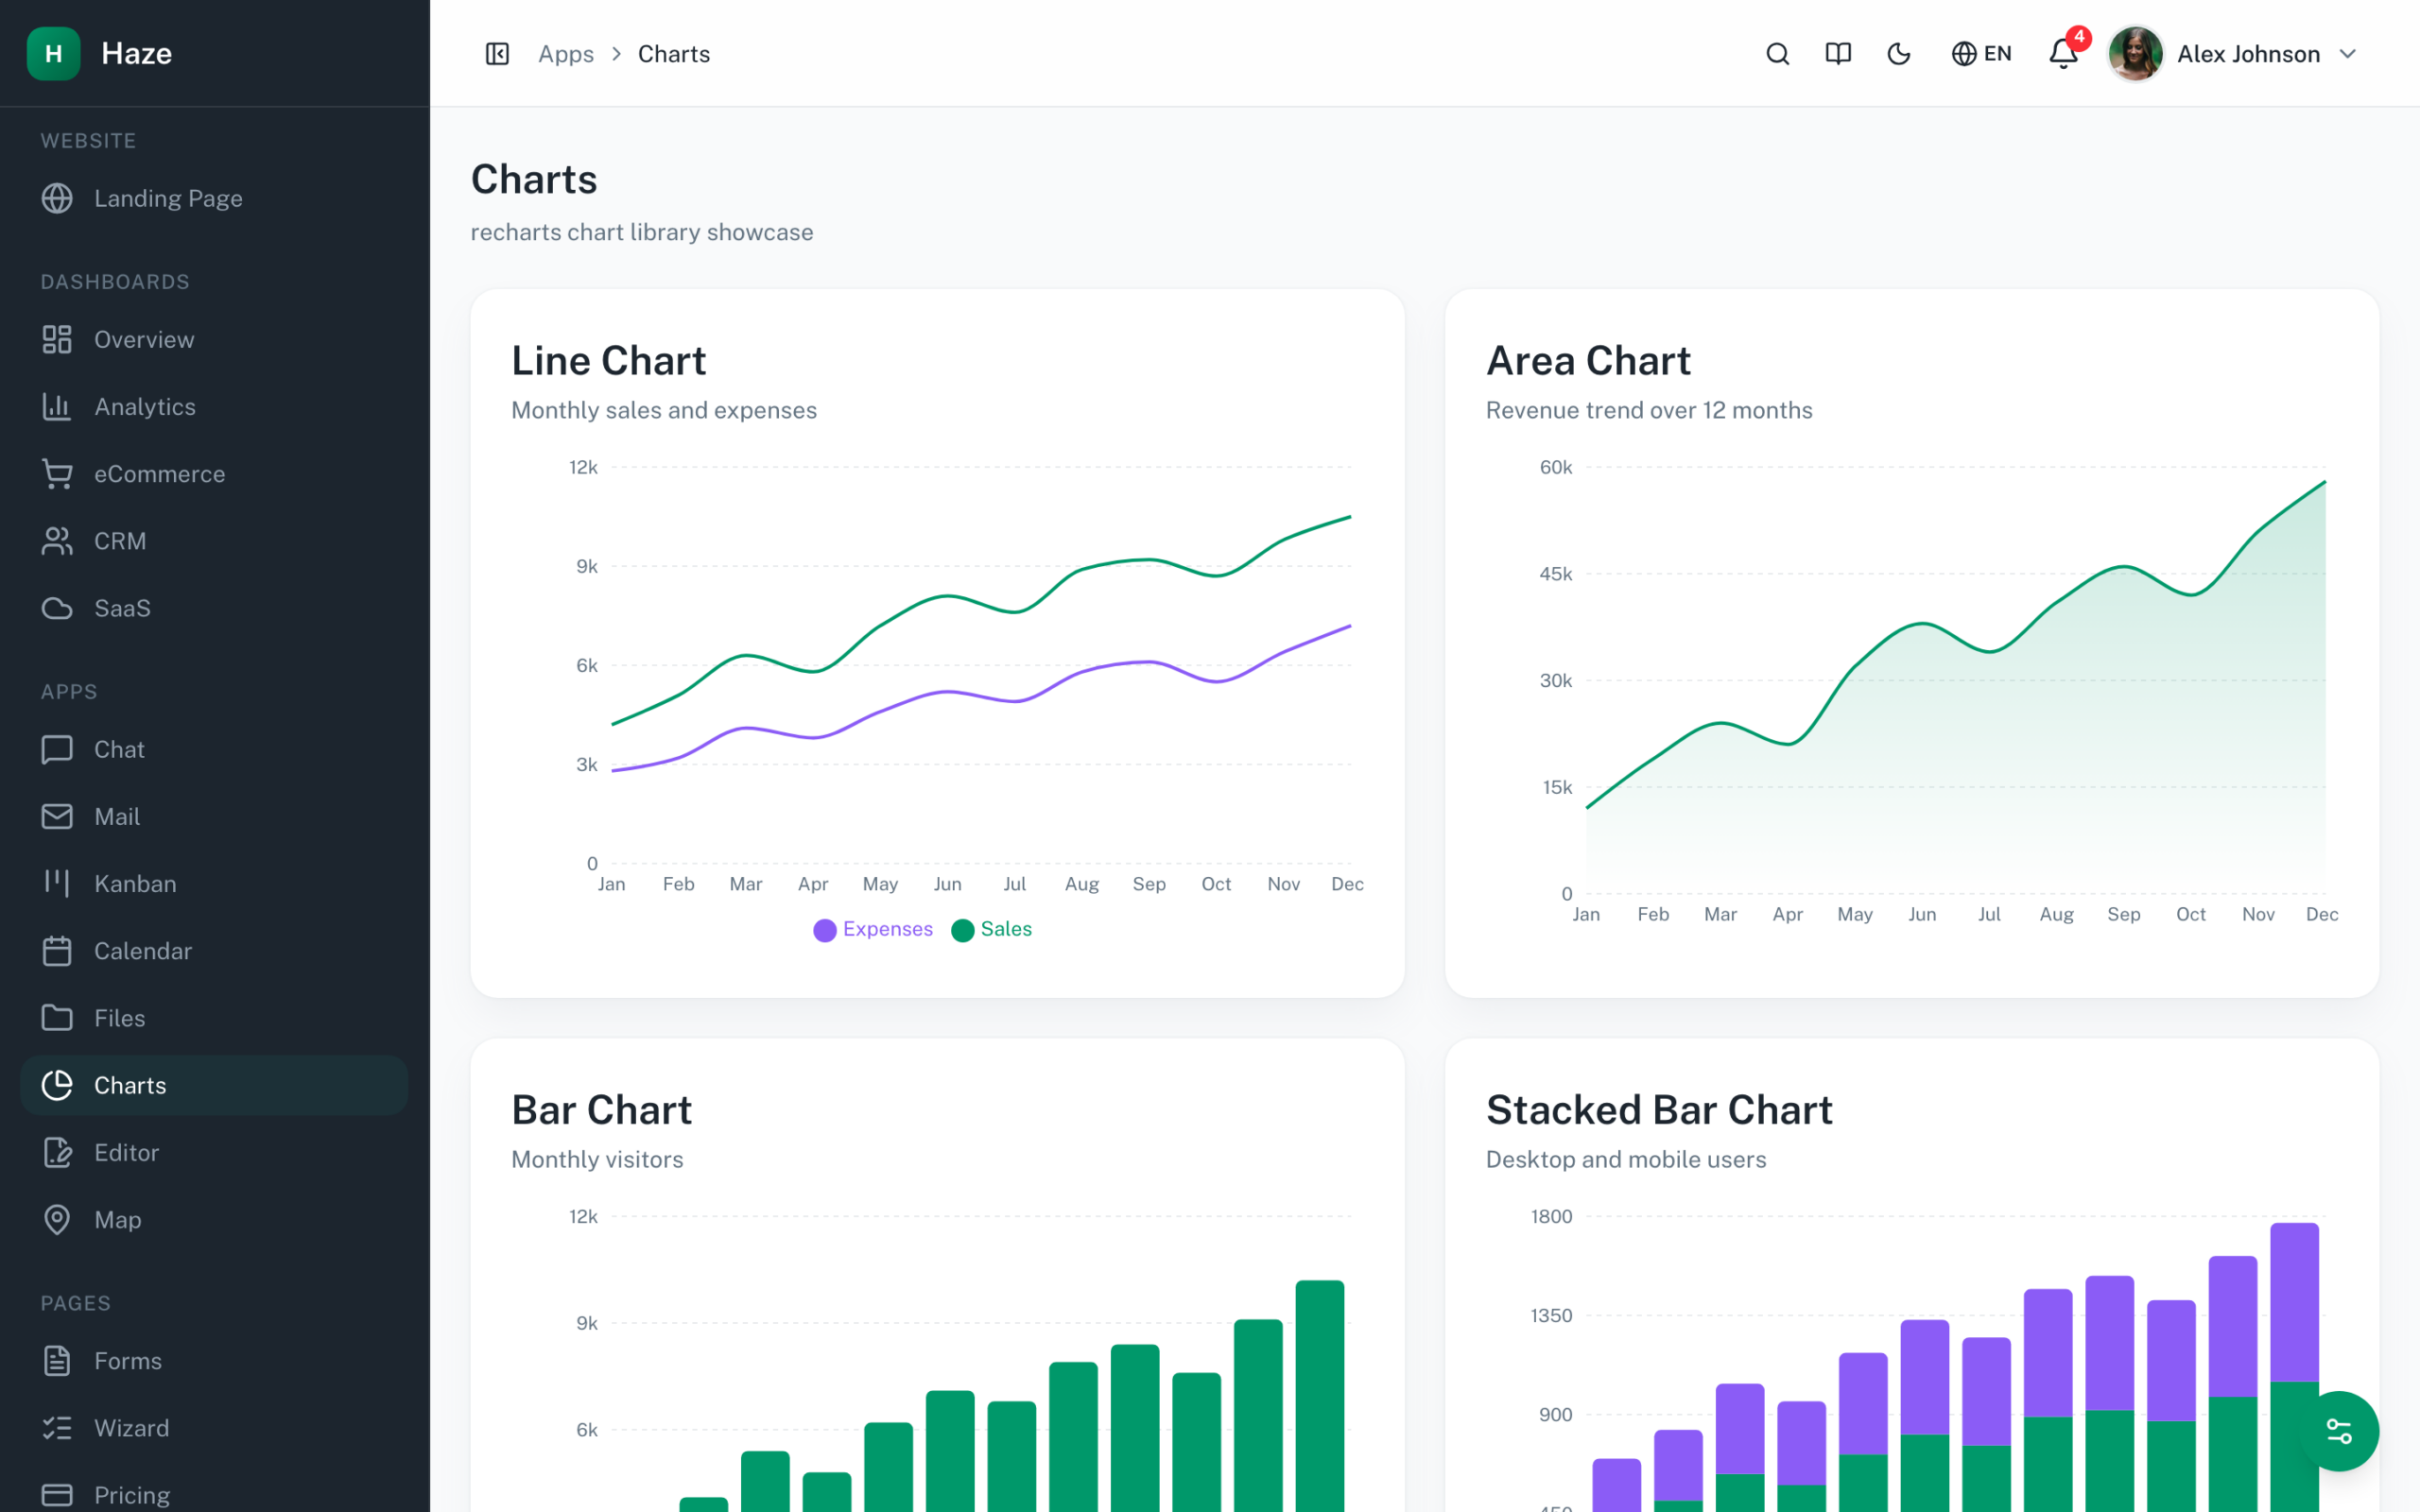Toggle dark mode with the moon icon
This screenshot has width=2420, height=1512.
tap(1898, 54)
